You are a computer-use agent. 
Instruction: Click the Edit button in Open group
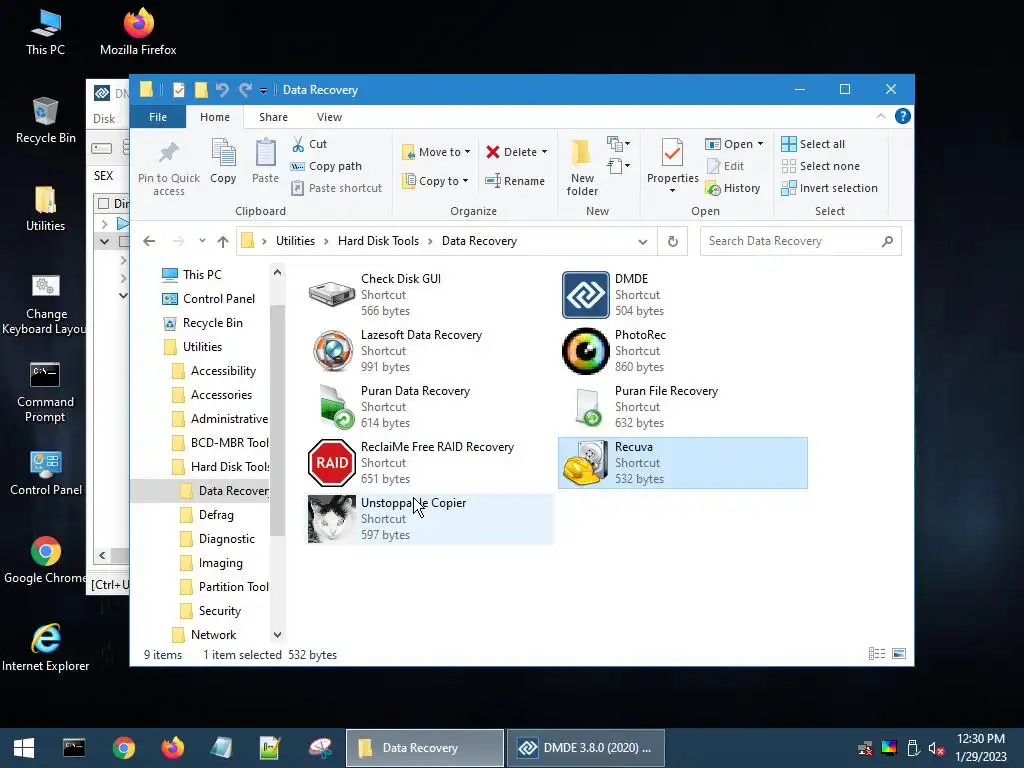coord(725,166)
